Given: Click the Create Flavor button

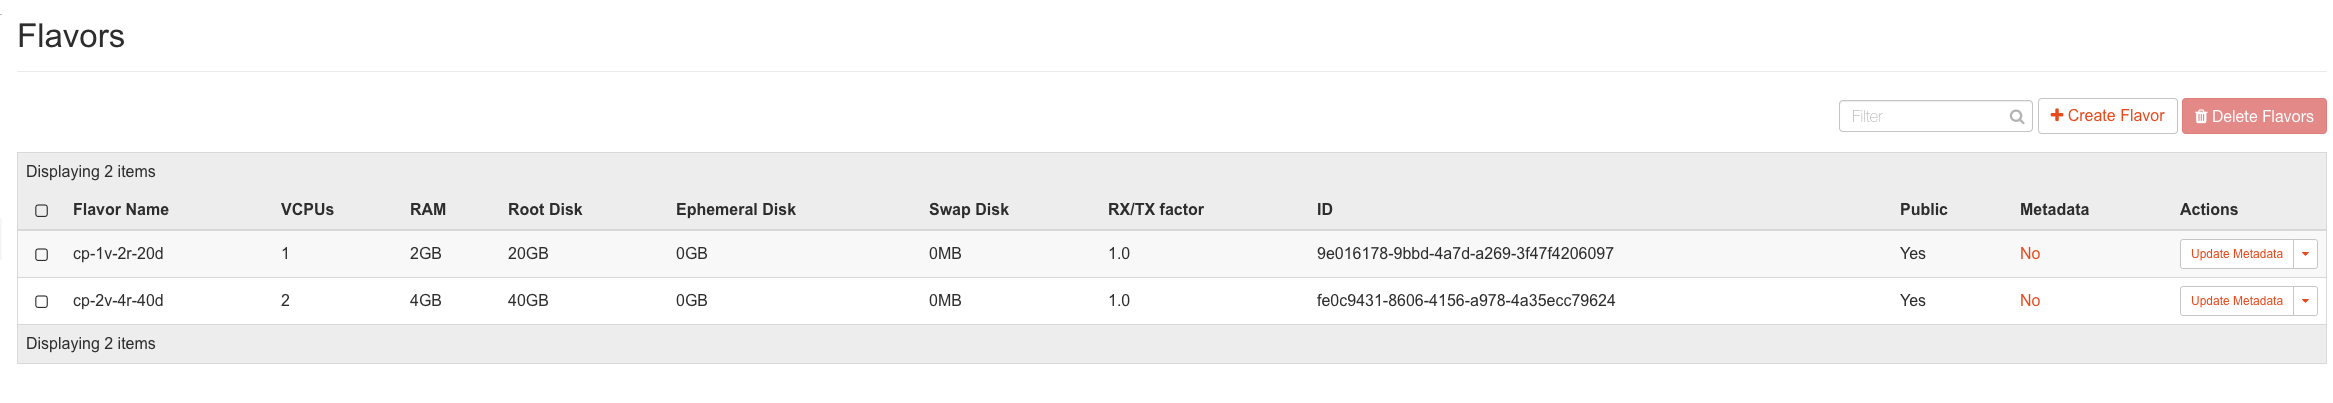Looking at the screenshot, I should coord(2107,116).
